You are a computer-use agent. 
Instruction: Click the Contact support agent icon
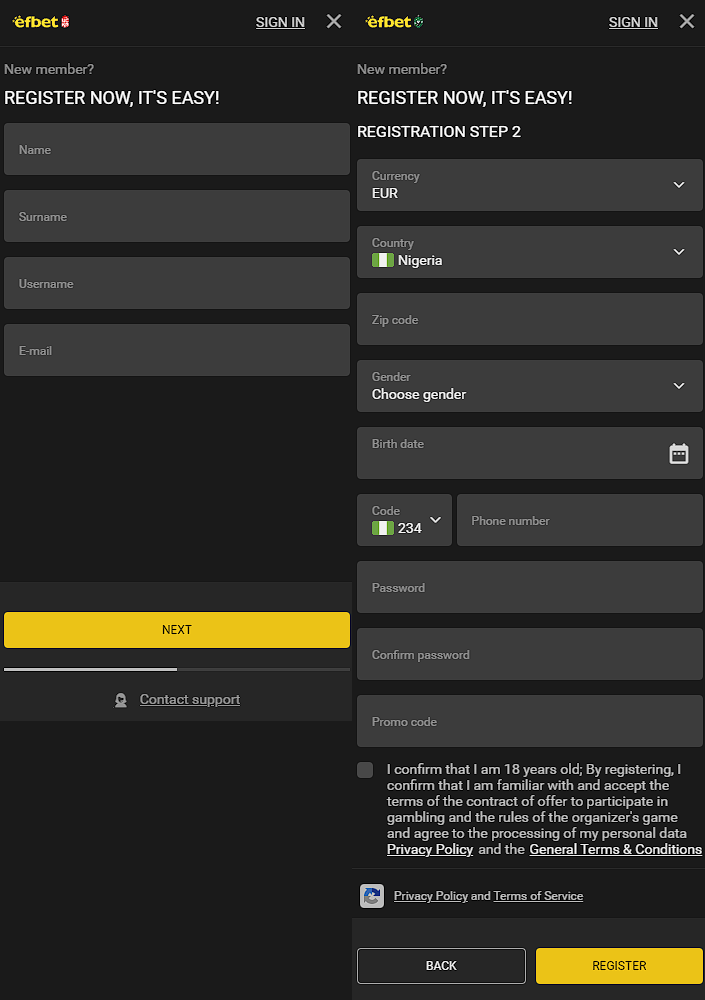click(x=121, y=700)
